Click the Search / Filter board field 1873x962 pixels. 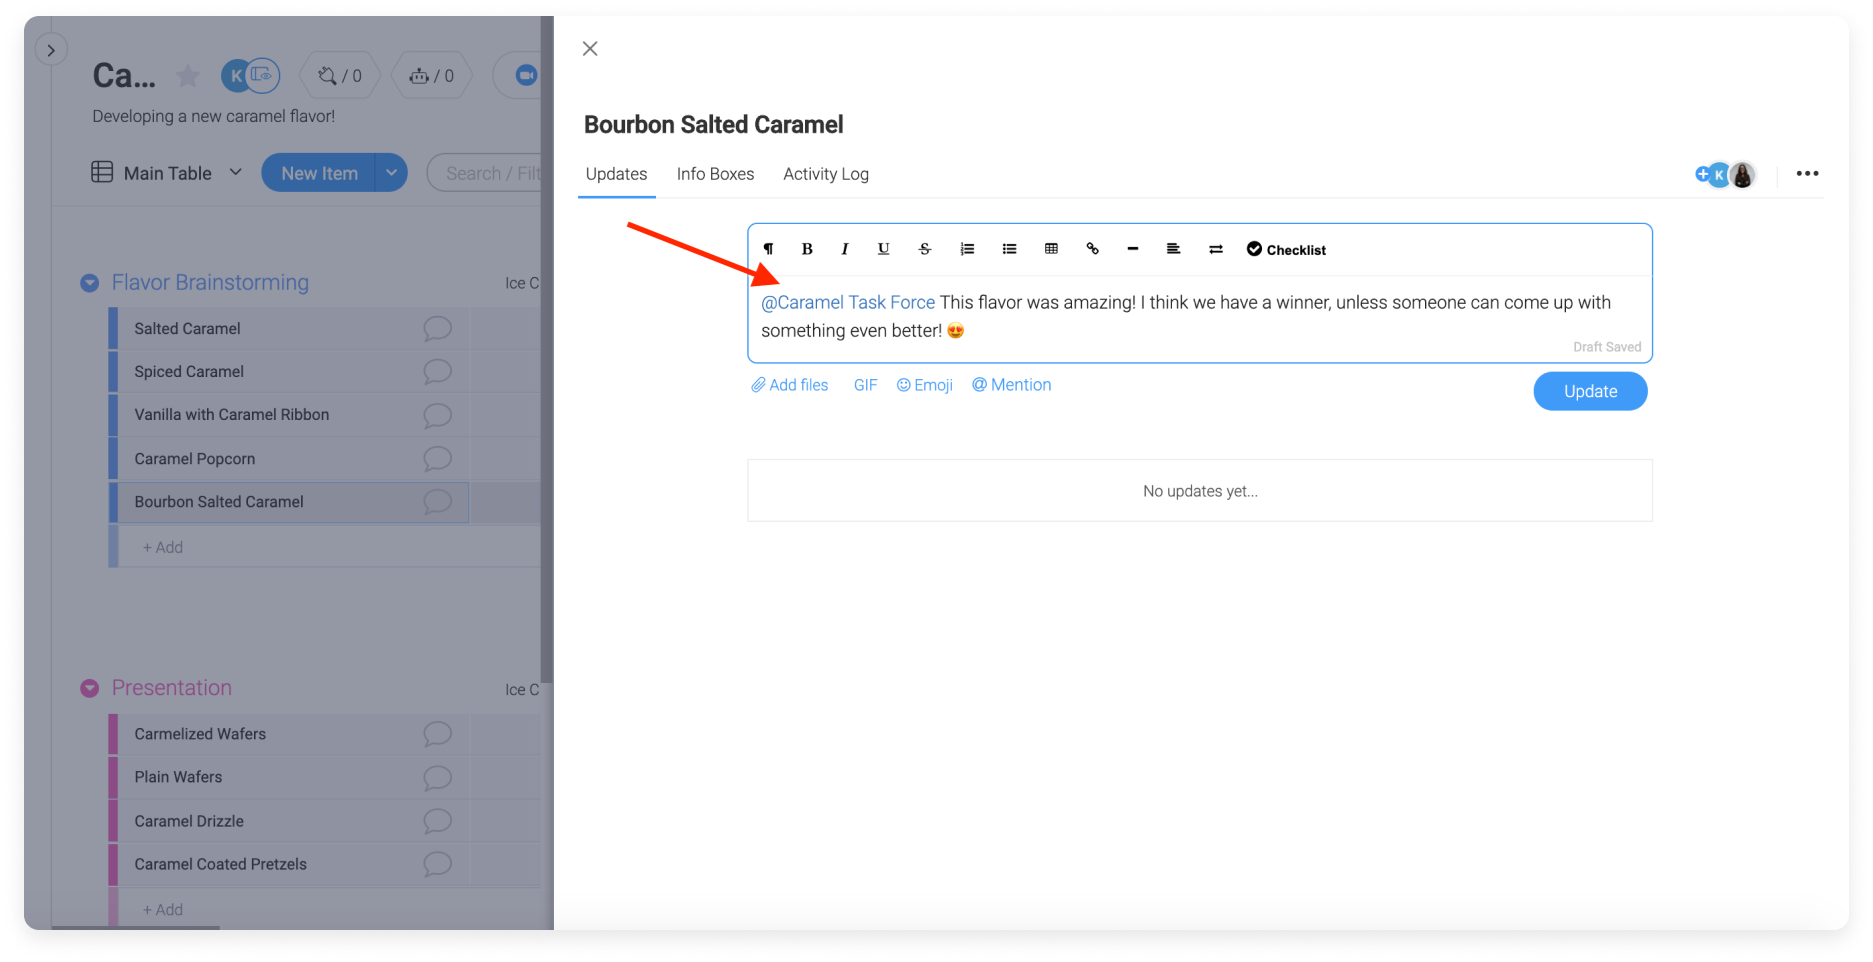tap(485, 173)
